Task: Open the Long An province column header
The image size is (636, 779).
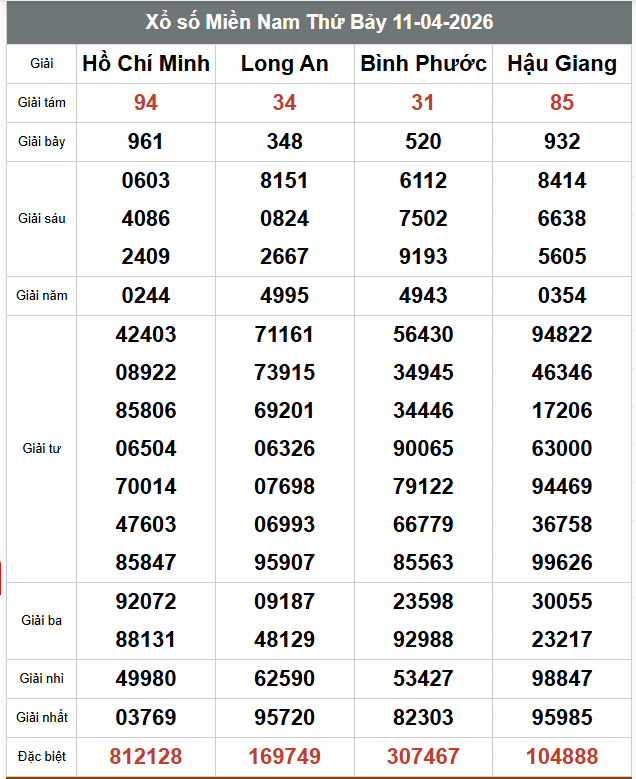Action: click(x=284, y=64)
